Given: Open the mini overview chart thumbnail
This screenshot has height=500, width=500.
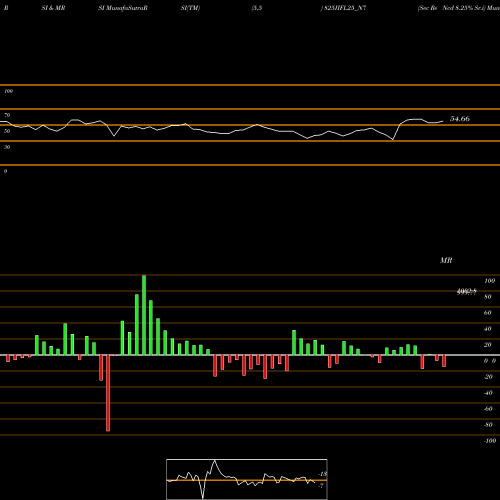Looking at the screenshot, I should 247,479.
